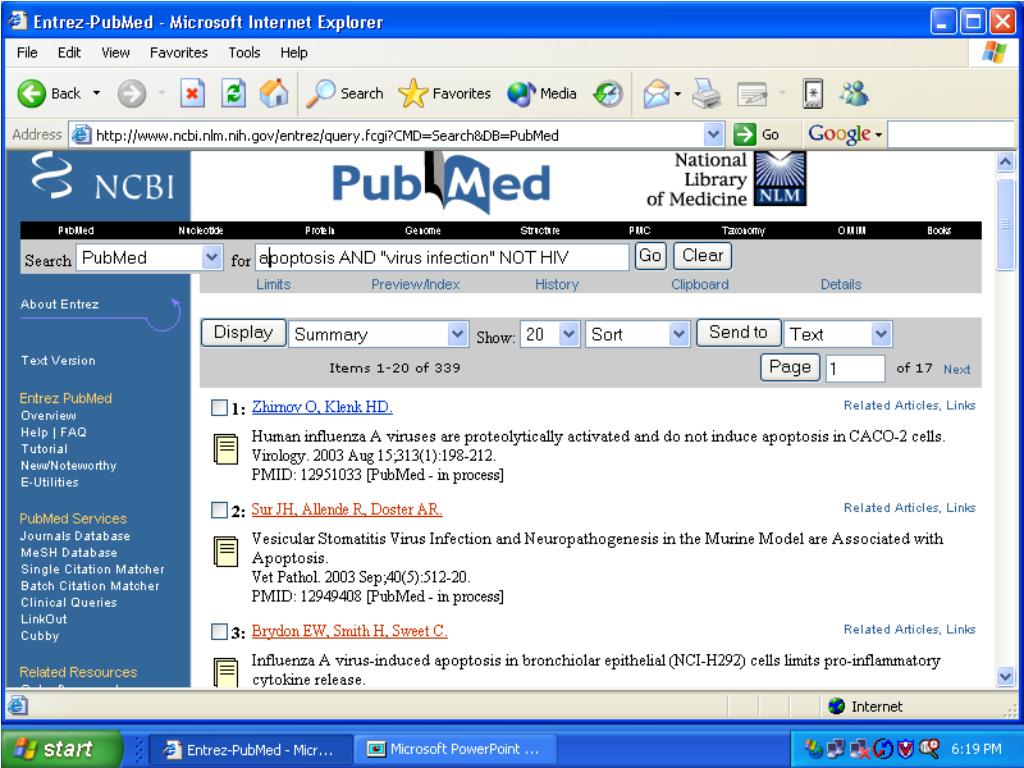The width and height of the screenshot is (1024, 768).
Task: Click the vertical scrollbar down arrow
Action: (x=1006, y=677)
